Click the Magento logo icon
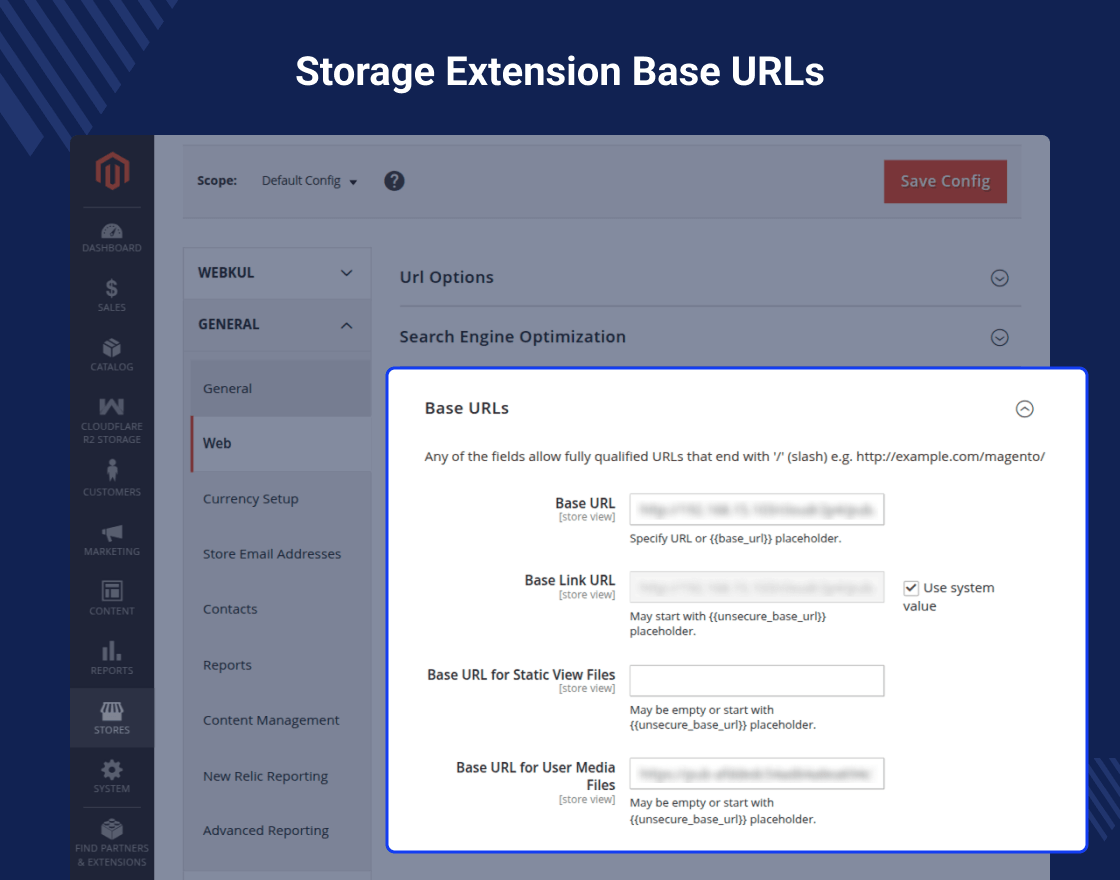Image resolution: width=1120 pixels, height=880 pixels. 112,171
